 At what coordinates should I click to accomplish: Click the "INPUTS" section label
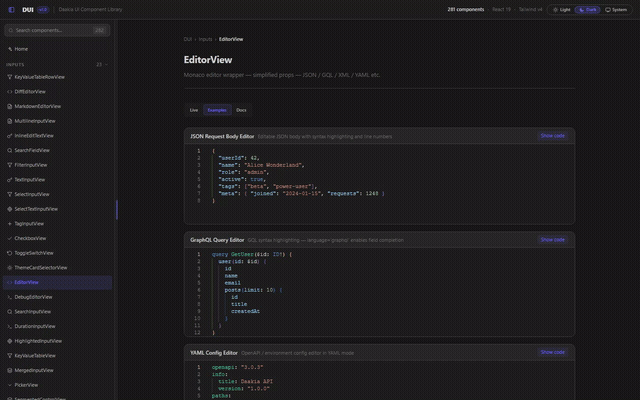[x=15, y=64]
